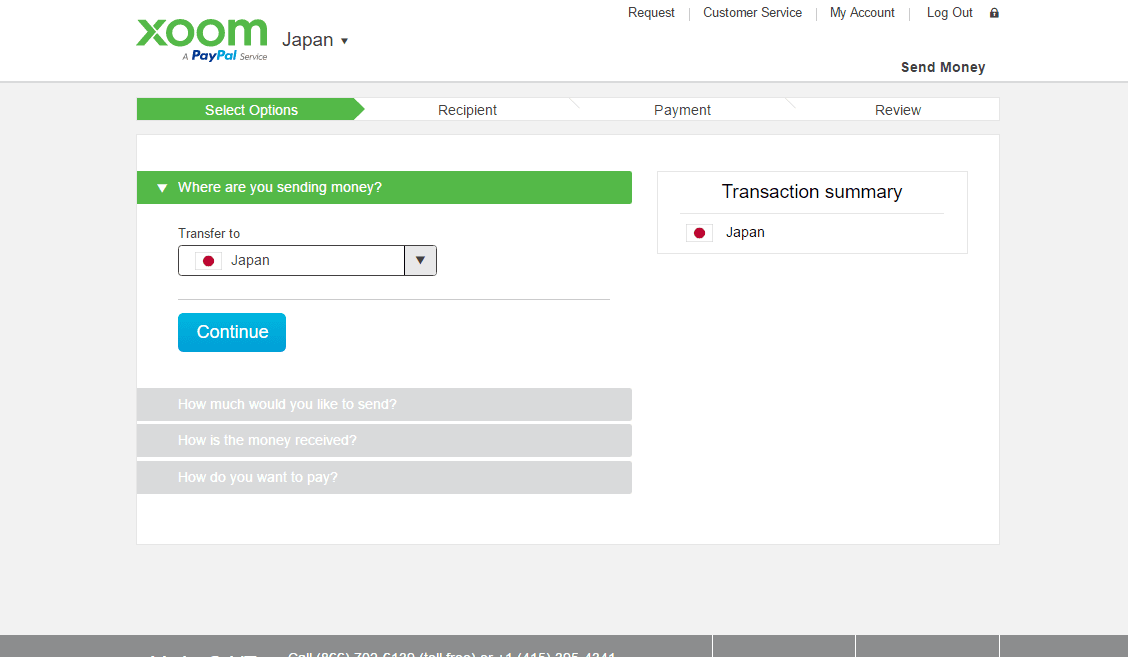This screenshot has height=657, width=1128.
Task: Open the Send Money tab
Action: click(942, 68)
